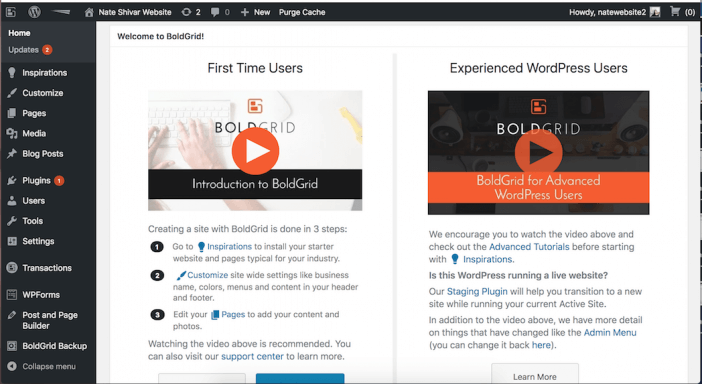Click the Blog Posts pushpin icon

coord(12,154)
